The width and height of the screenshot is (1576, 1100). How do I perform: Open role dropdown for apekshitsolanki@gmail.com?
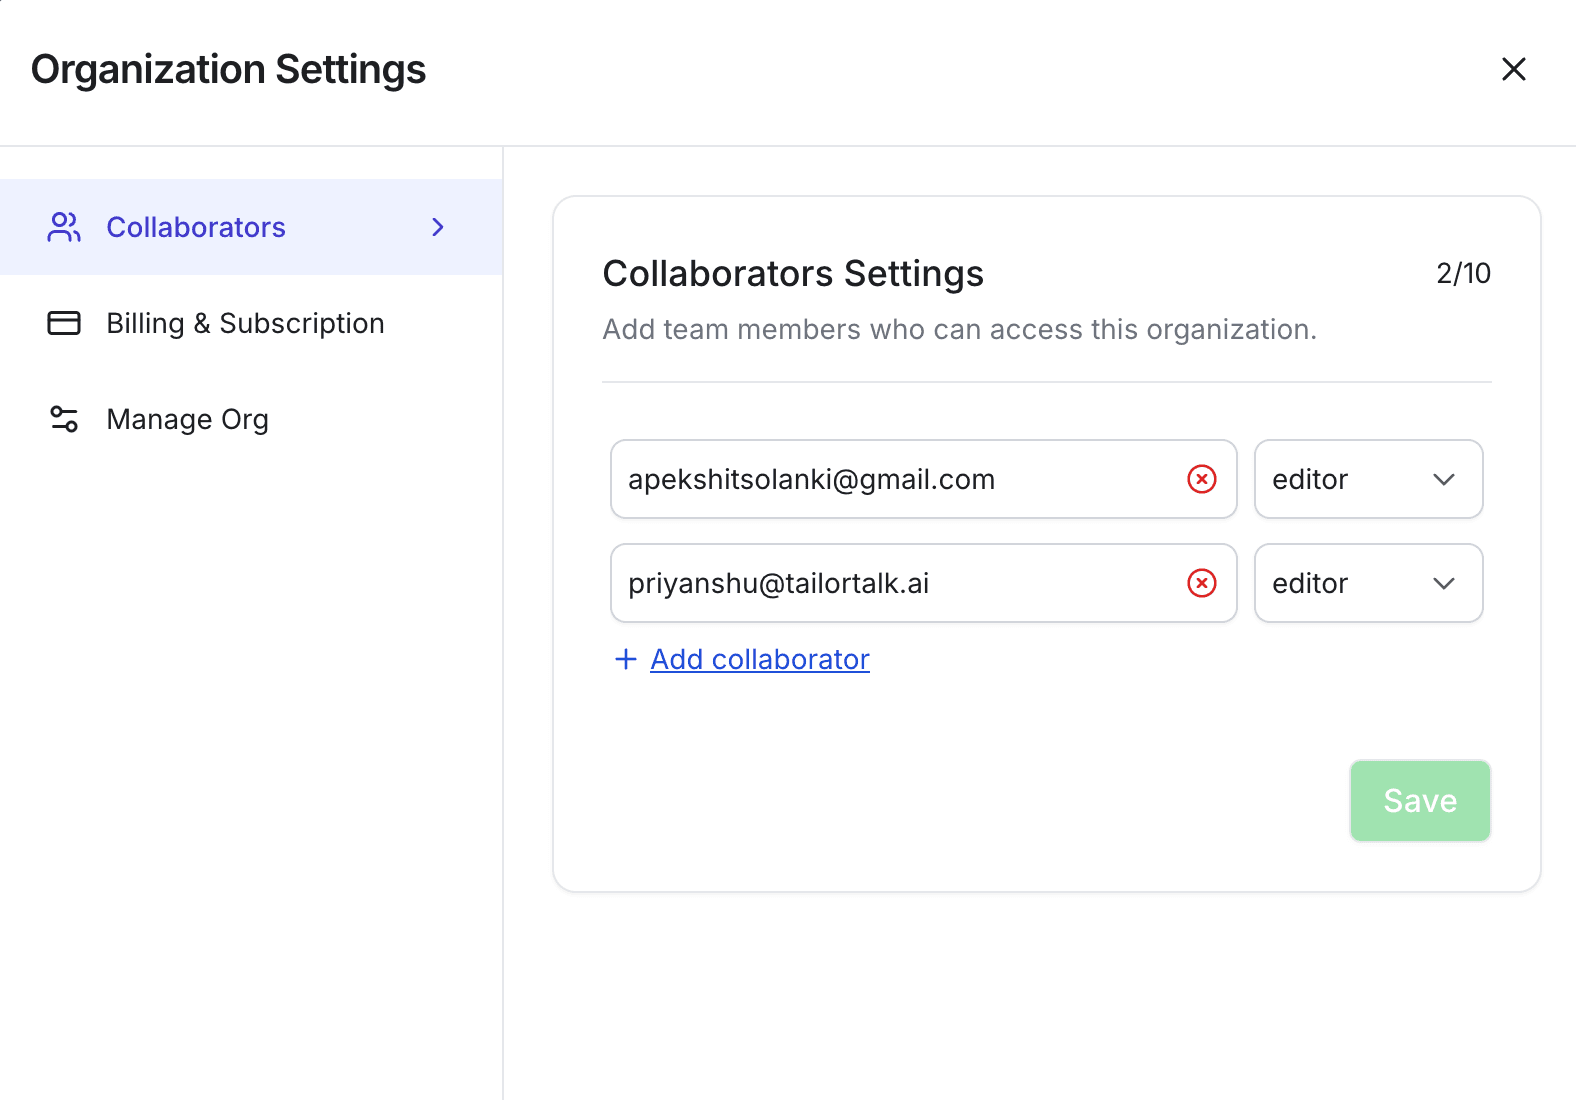[1368, 479]
